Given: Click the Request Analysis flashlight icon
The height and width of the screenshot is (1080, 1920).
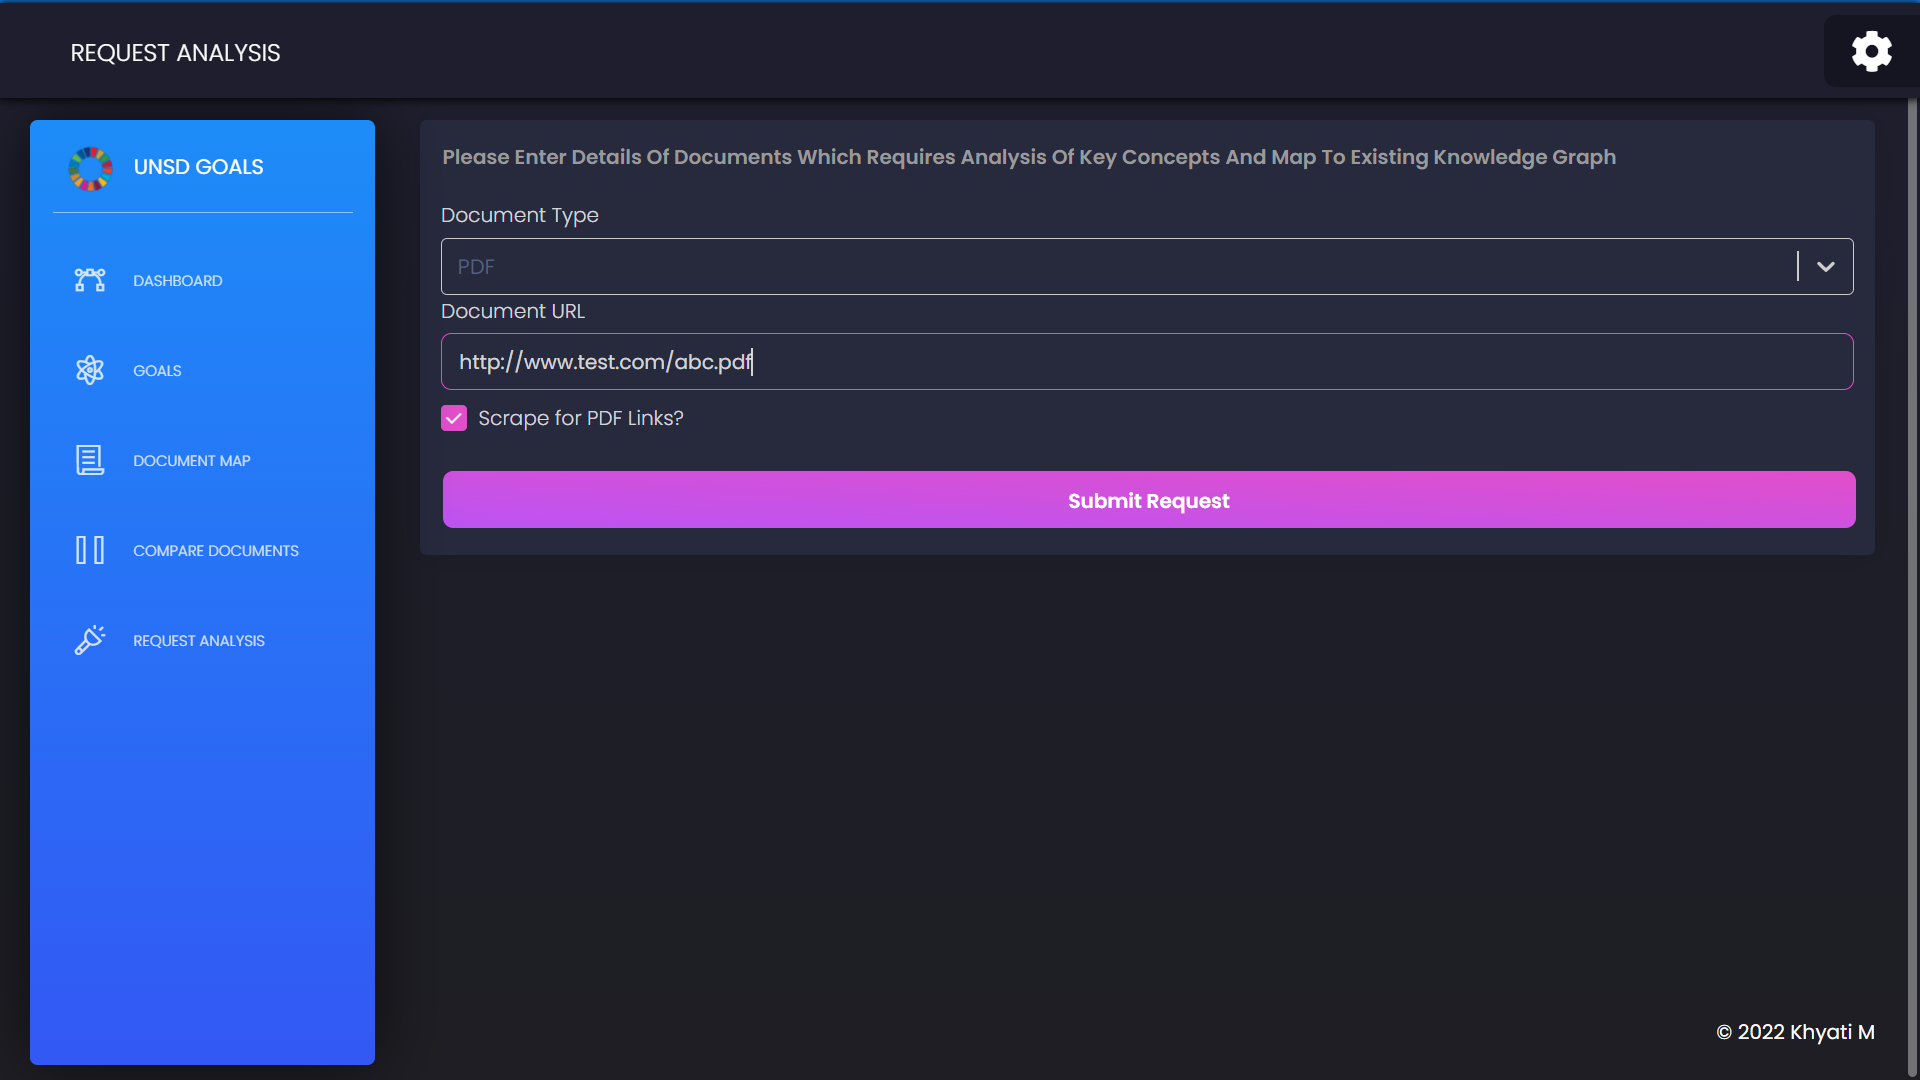Looking at the screenshot, I should click(90, 640).
